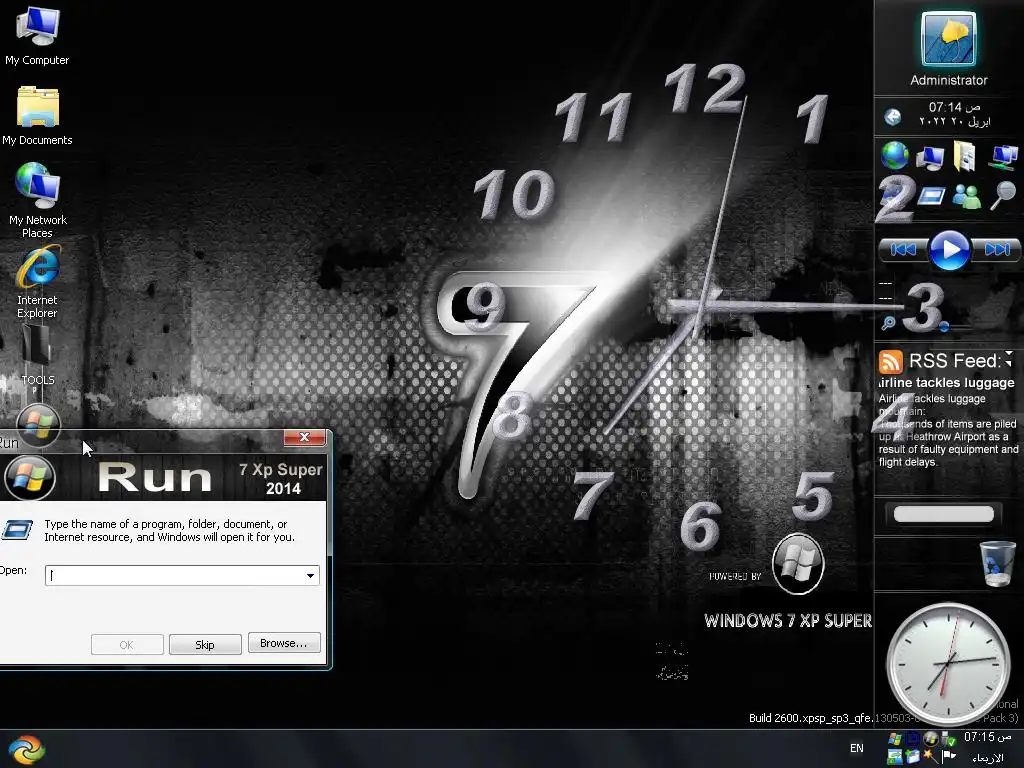
Task: Click the magic wand tray icon
Action: [x=932, y=756]
